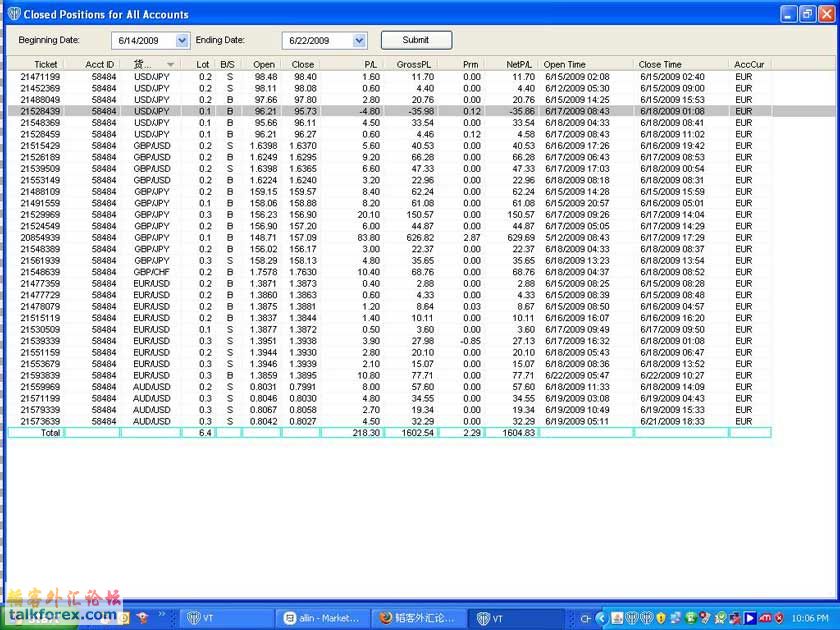This screenshot has width=840, height=630.
Task: Click the system tray clock showing 10:06 PM
Action: [810, 618]
